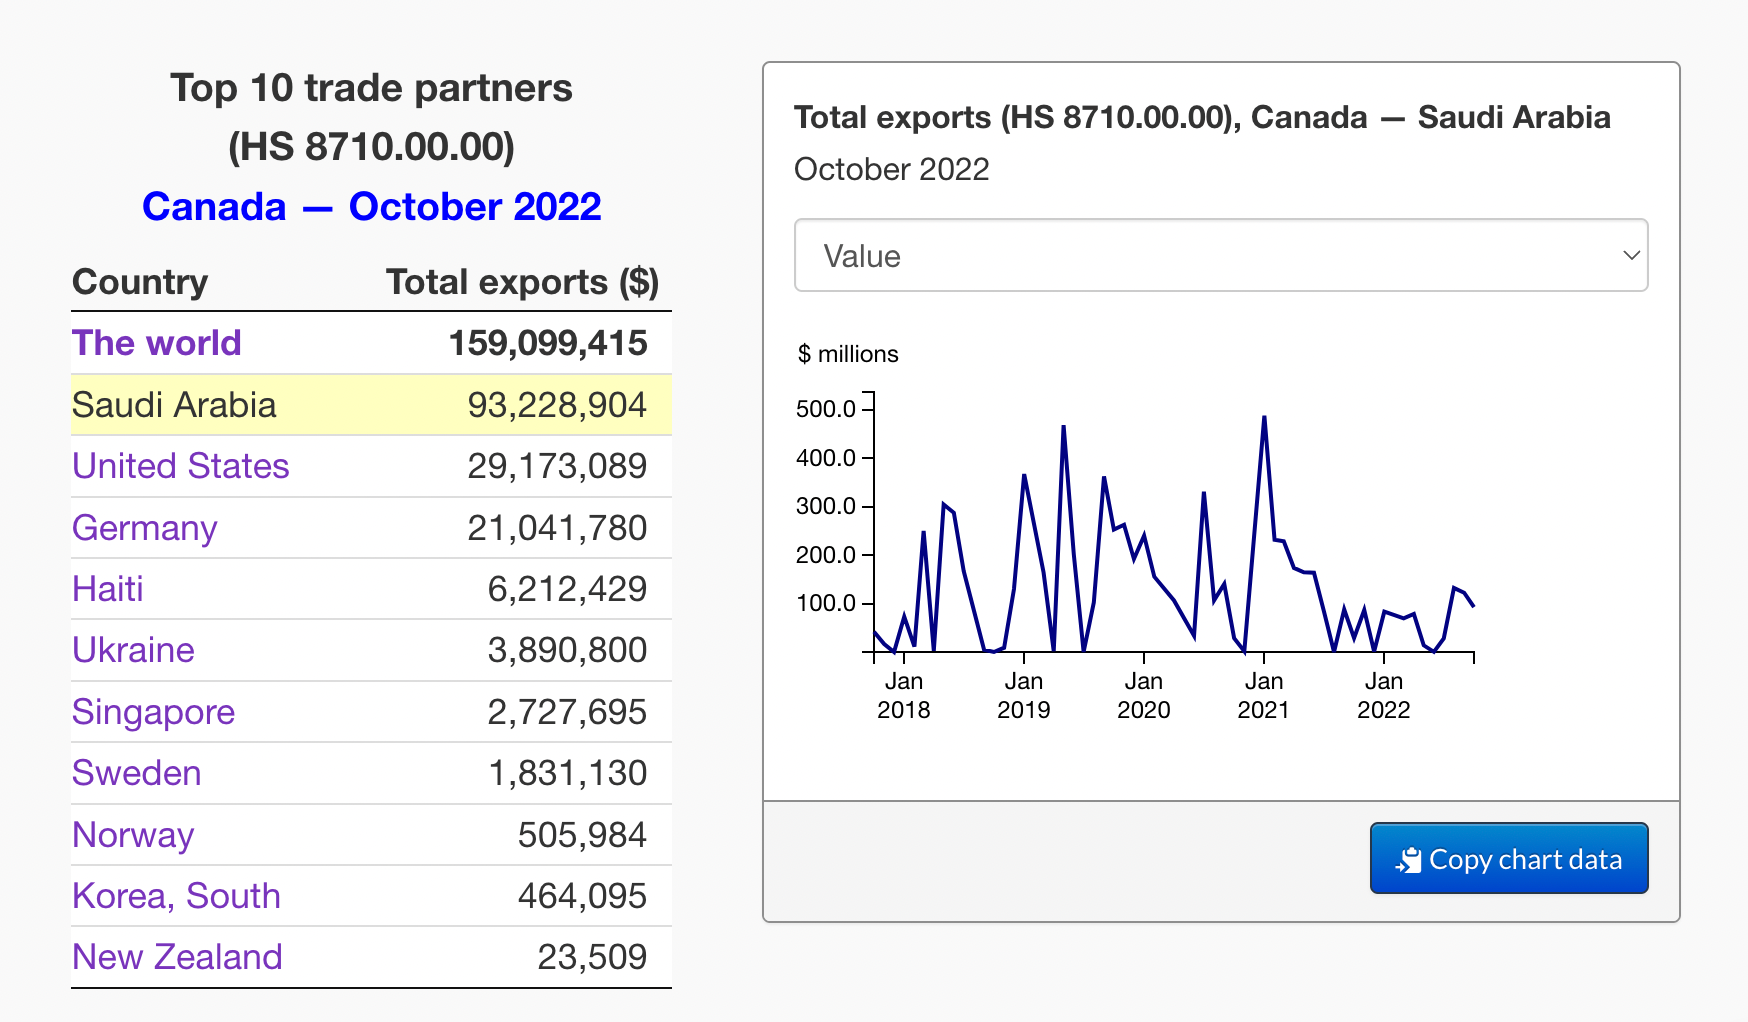Click Ukraine value 3,890,800

click(567, 650)
